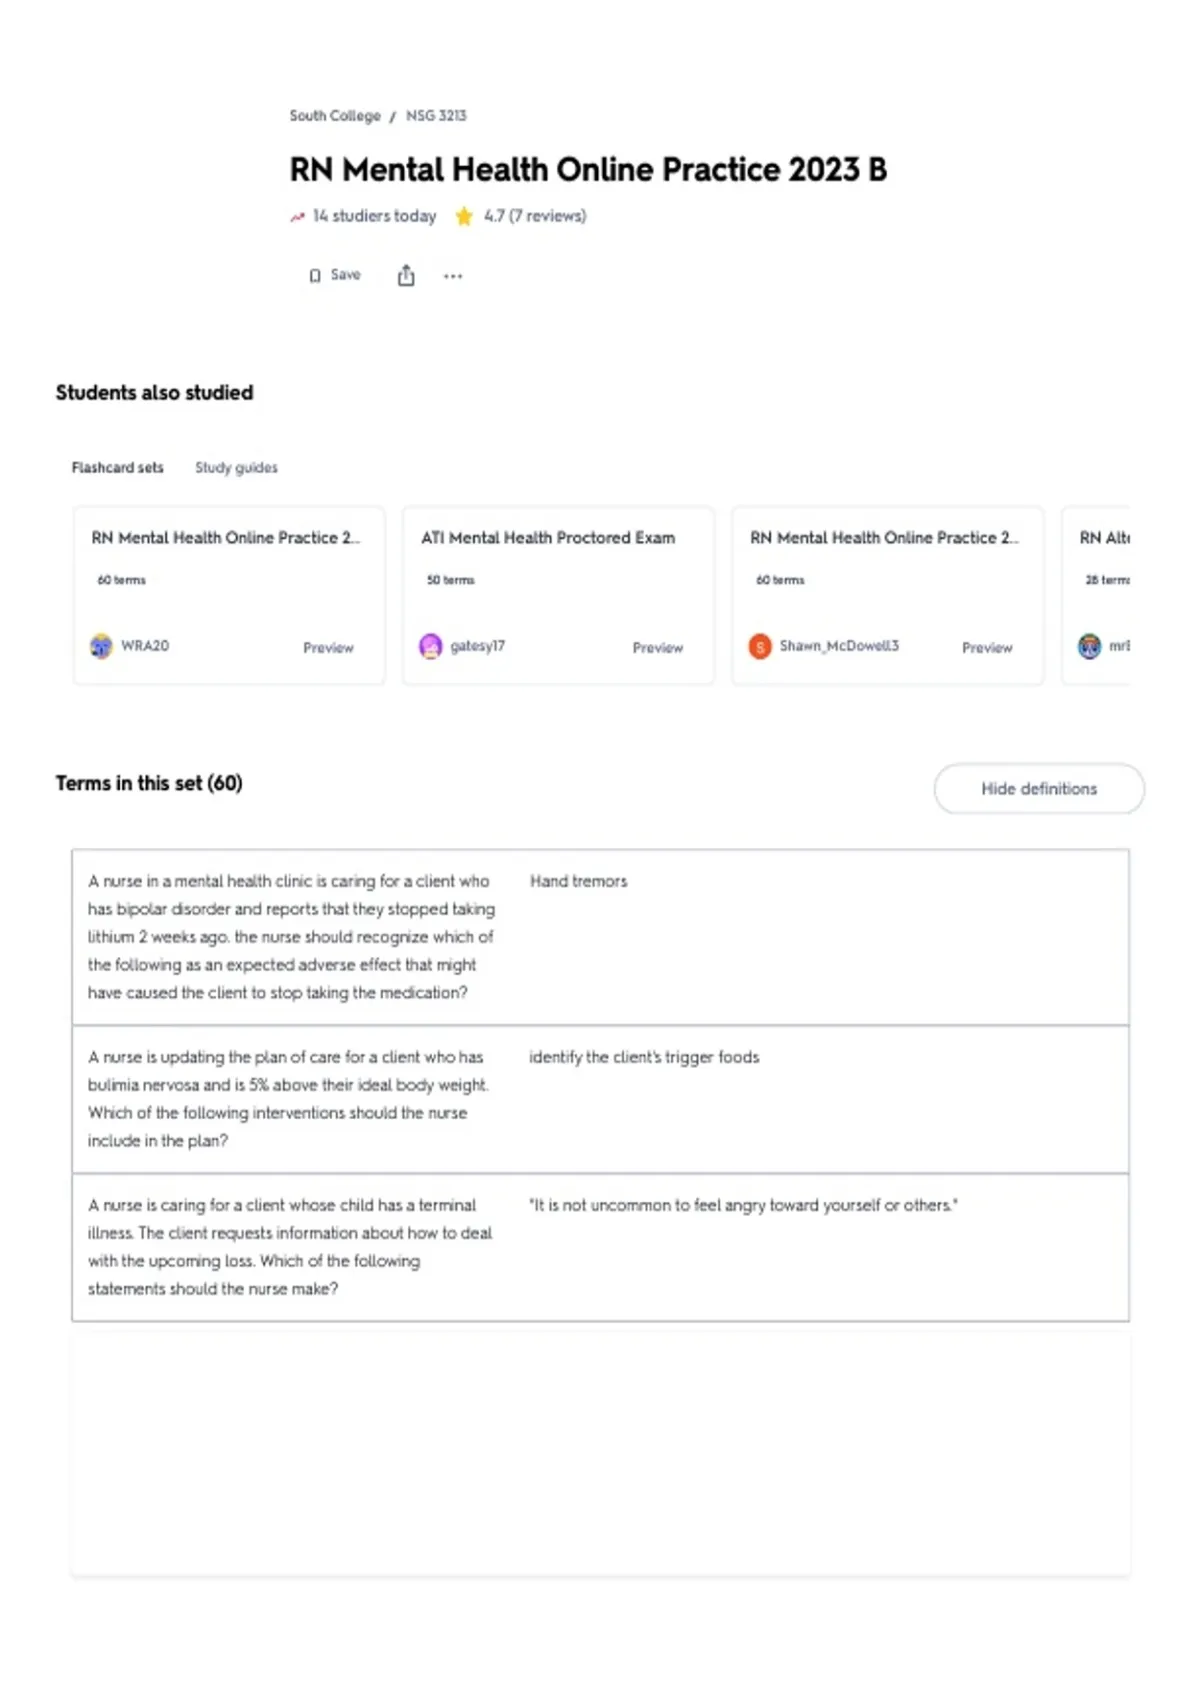Screen dimensions: 1200x1700
Task: Select the Hand tremors definition card
Action: [578, 881]
